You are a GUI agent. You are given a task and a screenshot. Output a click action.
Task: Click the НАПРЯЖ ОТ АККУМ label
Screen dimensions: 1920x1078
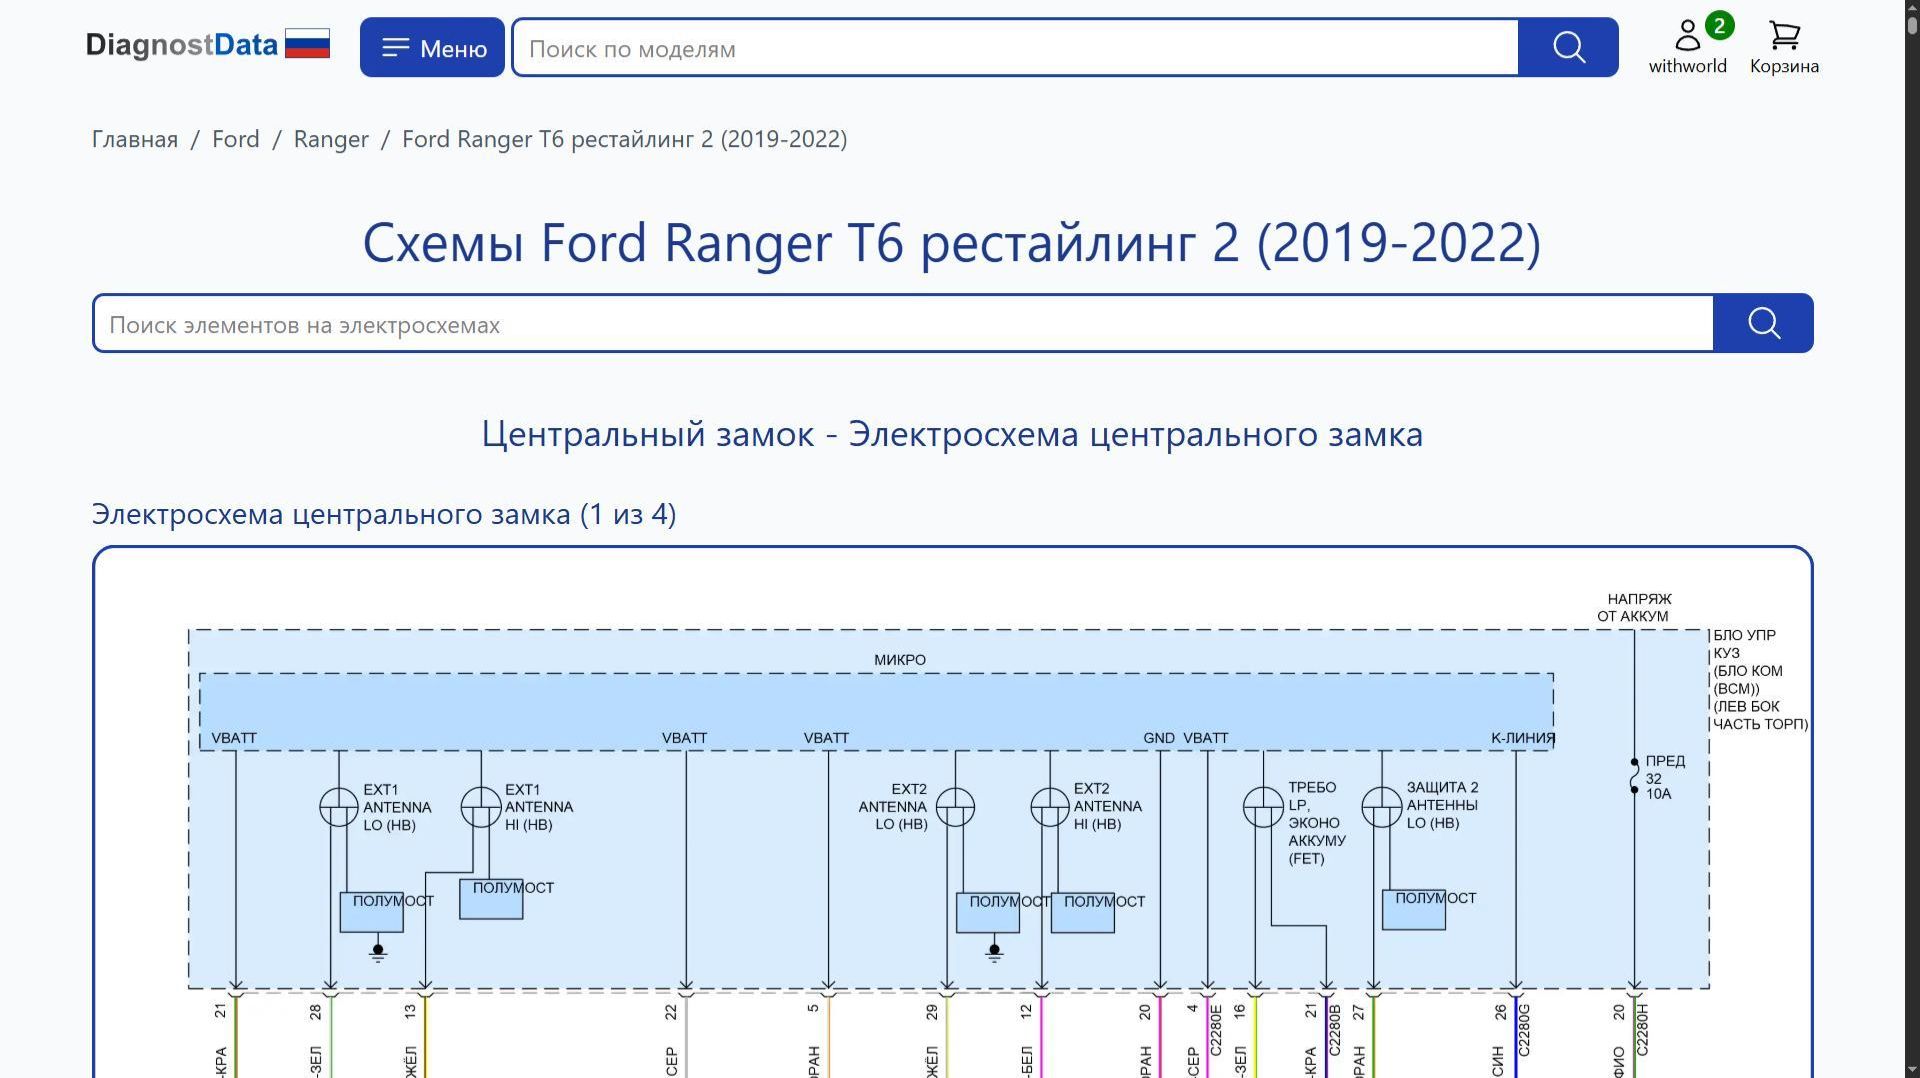pyautogui.click(x=1634, y=608)
